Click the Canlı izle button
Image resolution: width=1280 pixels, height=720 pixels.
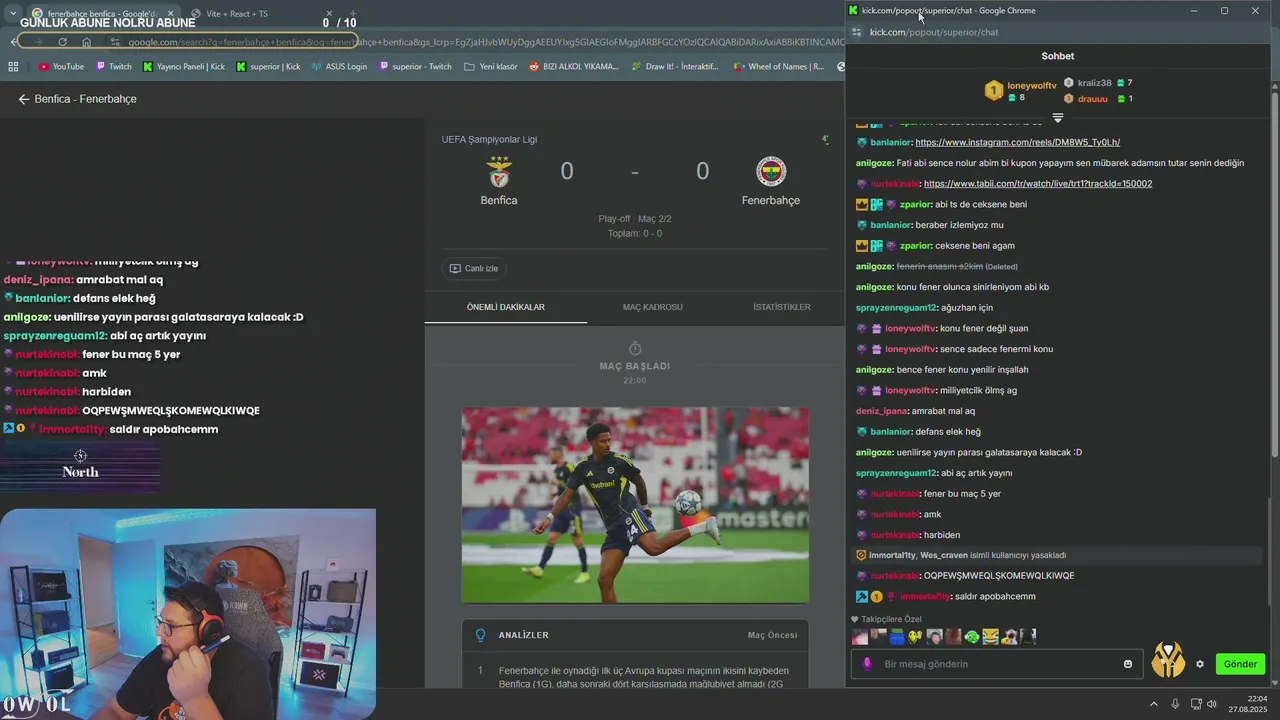(474, 268)
